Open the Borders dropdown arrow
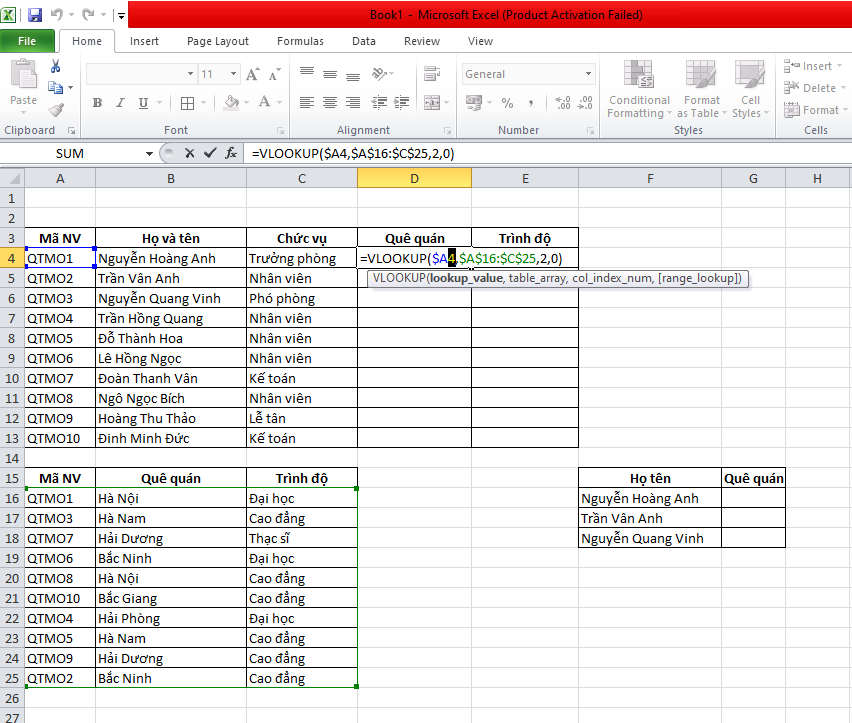852x723 pixels. [x=204, y=103]
